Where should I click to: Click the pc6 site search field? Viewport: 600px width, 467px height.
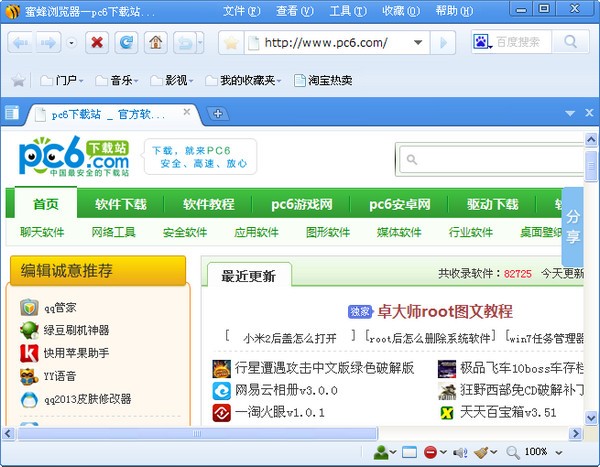[x=492, y=159]
